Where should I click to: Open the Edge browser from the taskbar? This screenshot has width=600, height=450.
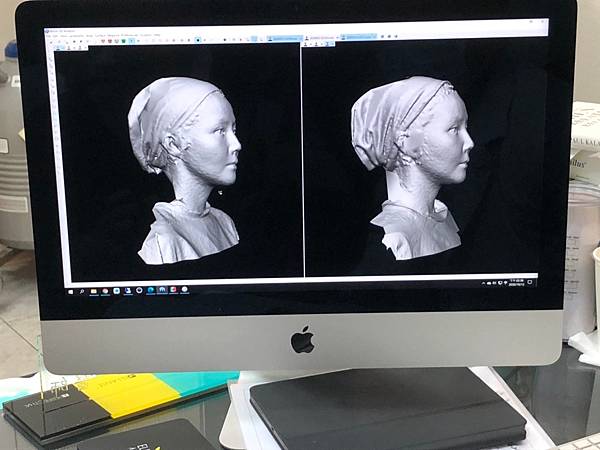tap(150, 290)
